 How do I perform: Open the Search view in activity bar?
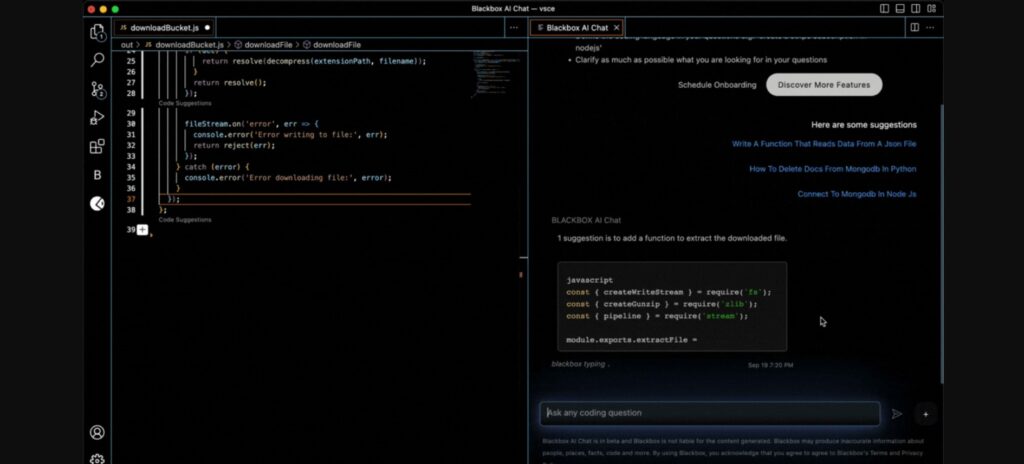[97, 60]
